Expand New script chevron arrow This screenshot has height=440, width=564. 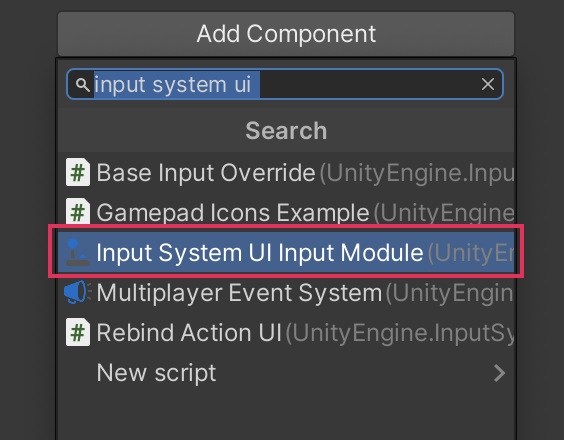[x=500, y=373]
